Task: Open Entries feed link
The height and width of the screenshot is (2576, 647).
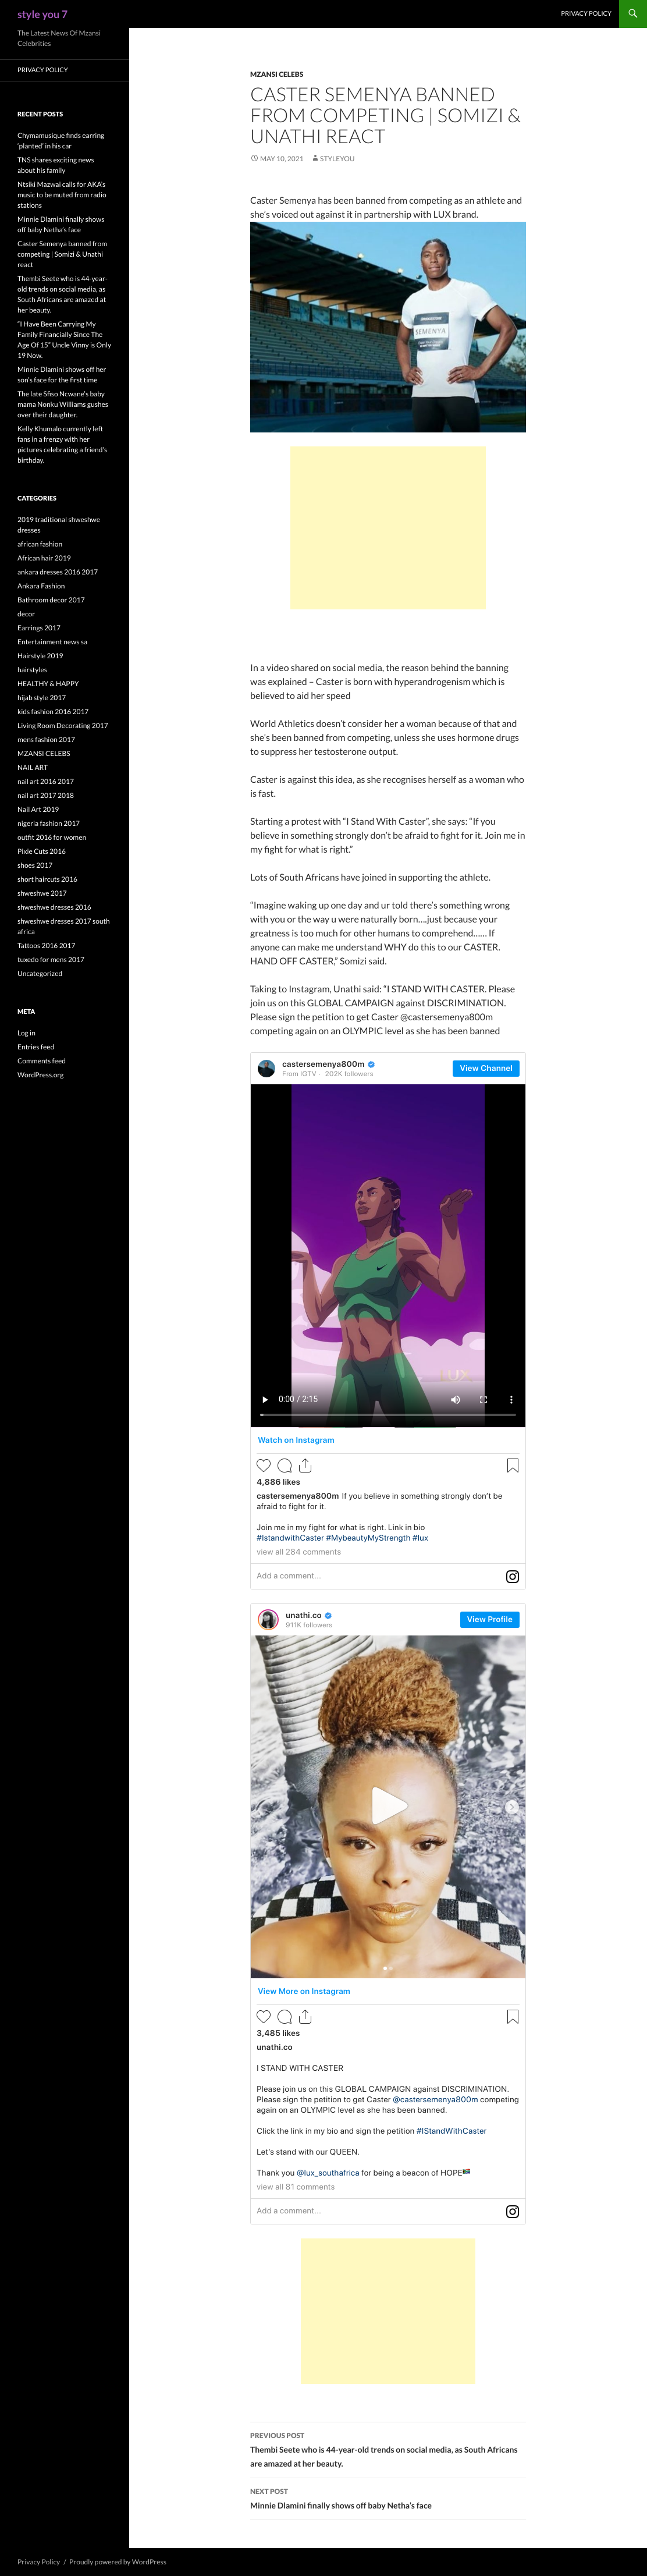Action: click(36, 1047)
